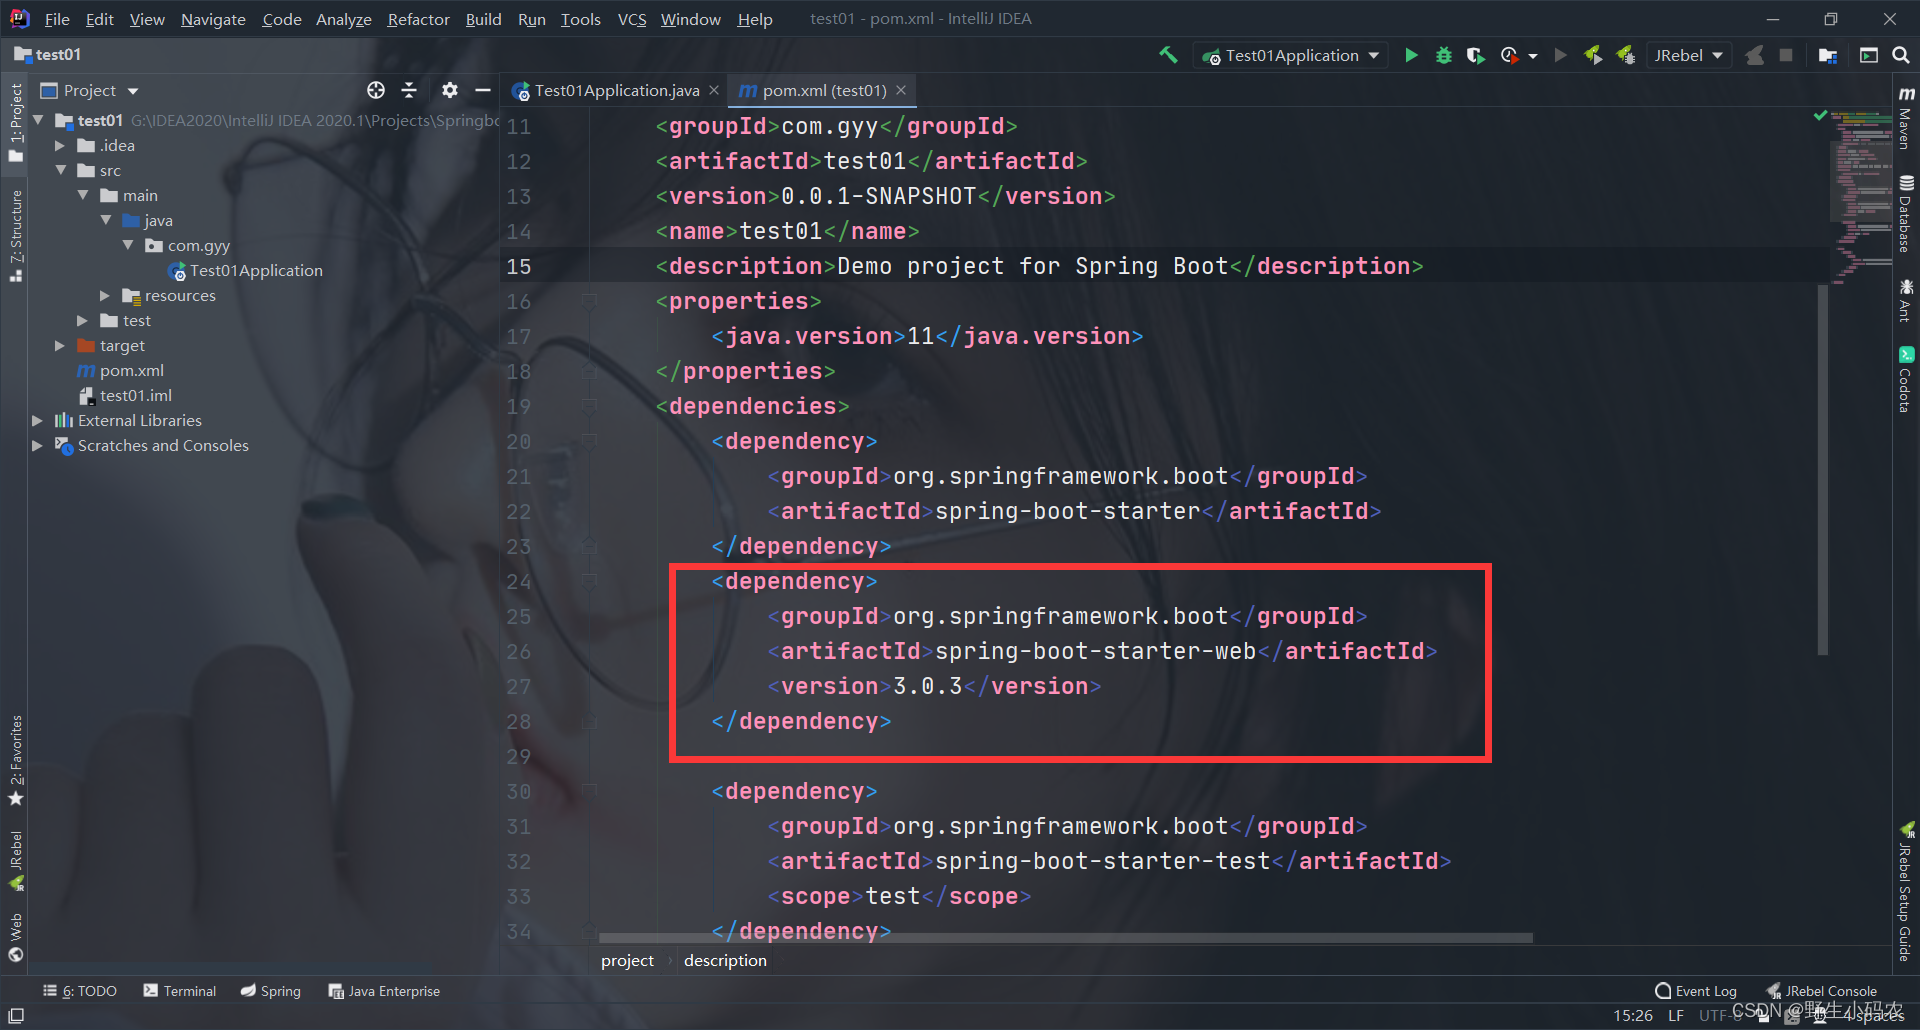Expand the profiler dropdown arrow
The width and height of the screenshot is (1920, 1030).
click(1533, 56)
